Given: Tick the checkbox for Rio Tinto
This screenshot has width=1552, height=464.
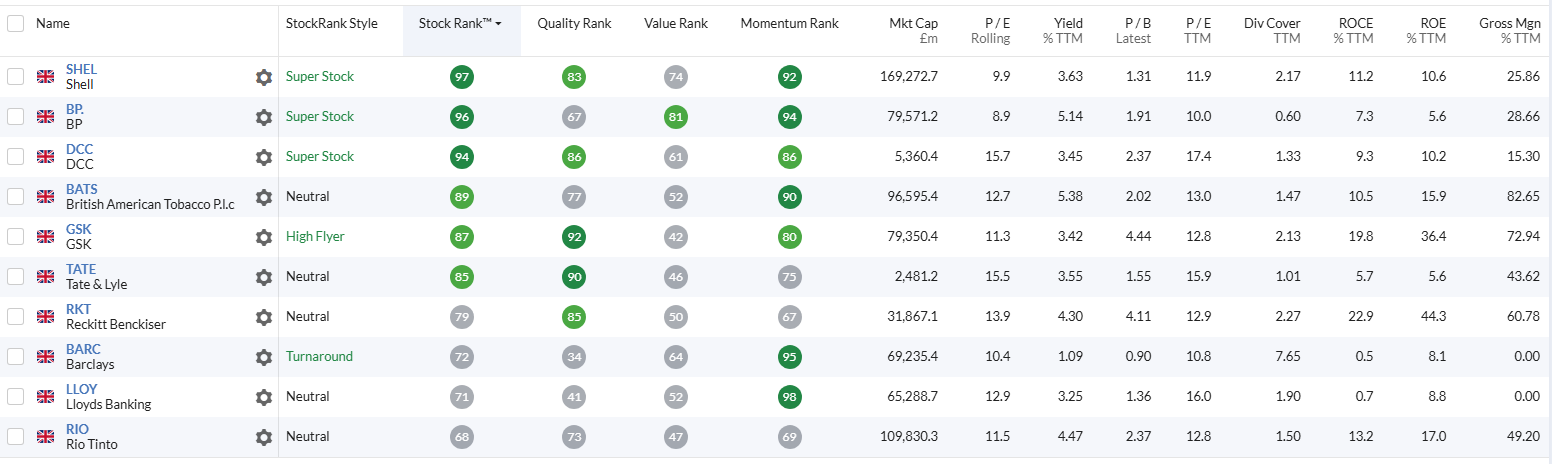Looking at the screenshot, I should click(15, 437).
